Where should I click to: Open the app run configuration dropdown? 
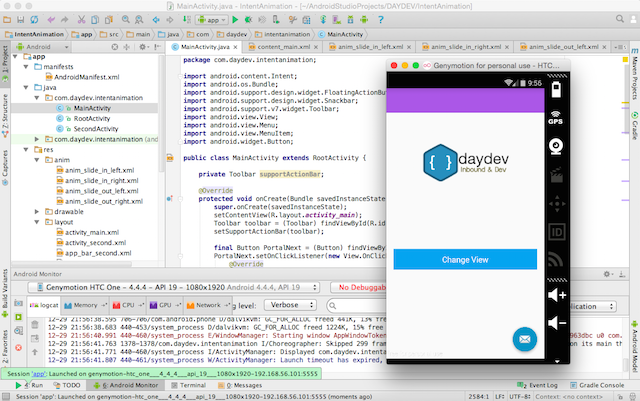(x=212, y=20)
